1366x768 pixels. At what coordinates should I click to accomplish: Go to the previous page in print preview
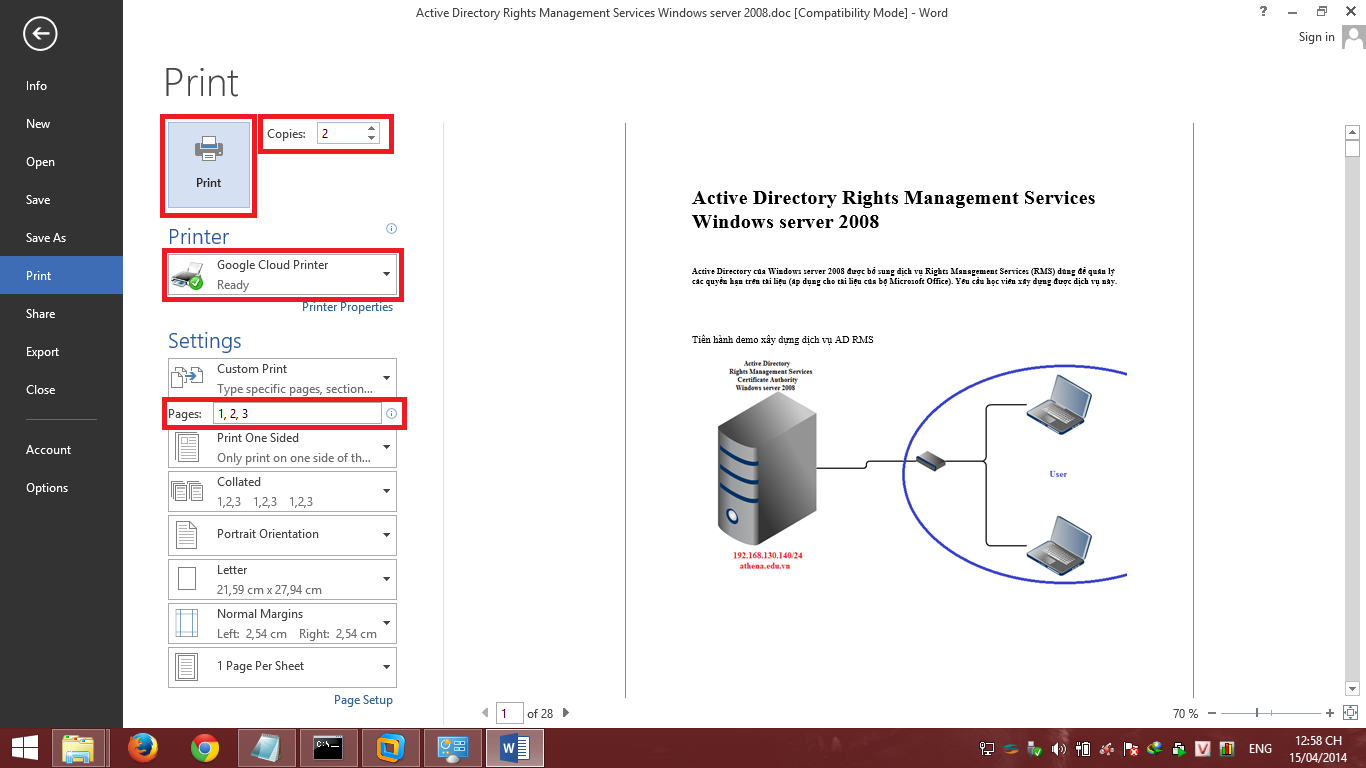point(486,713)
